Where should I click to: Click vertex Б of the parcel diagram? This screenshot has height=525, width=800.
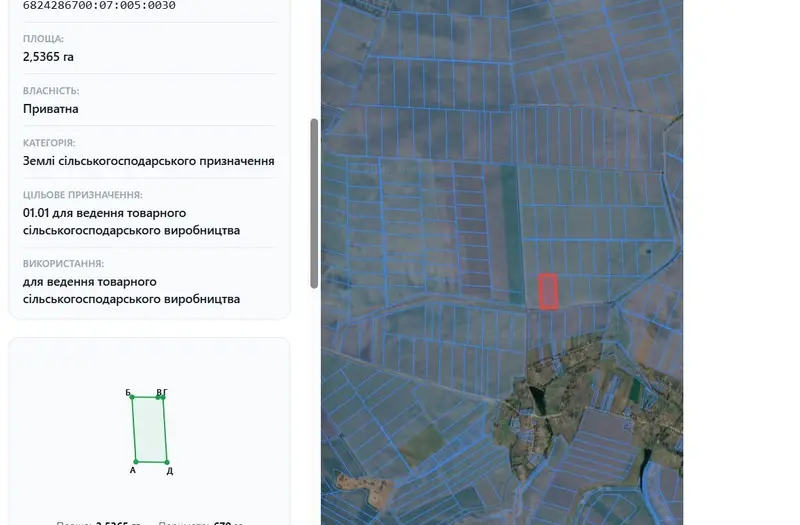(x=132, y=397)
